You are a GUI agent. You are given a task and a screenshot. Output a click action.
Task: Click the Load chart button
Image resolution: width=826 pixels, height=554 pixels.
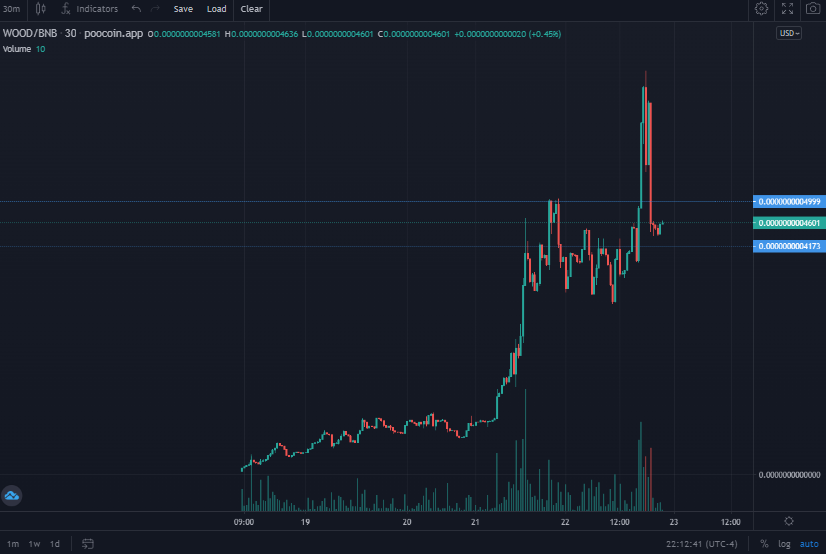pyautogui.click(x=217, y=9)
